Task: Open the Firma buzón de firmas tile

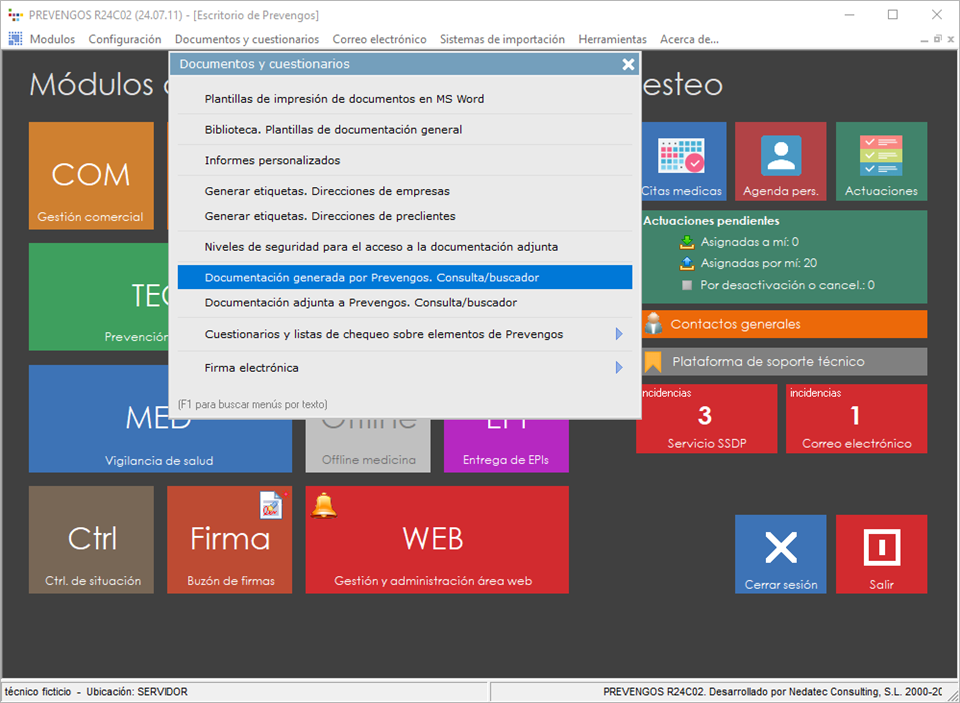Action: [230, 540]
